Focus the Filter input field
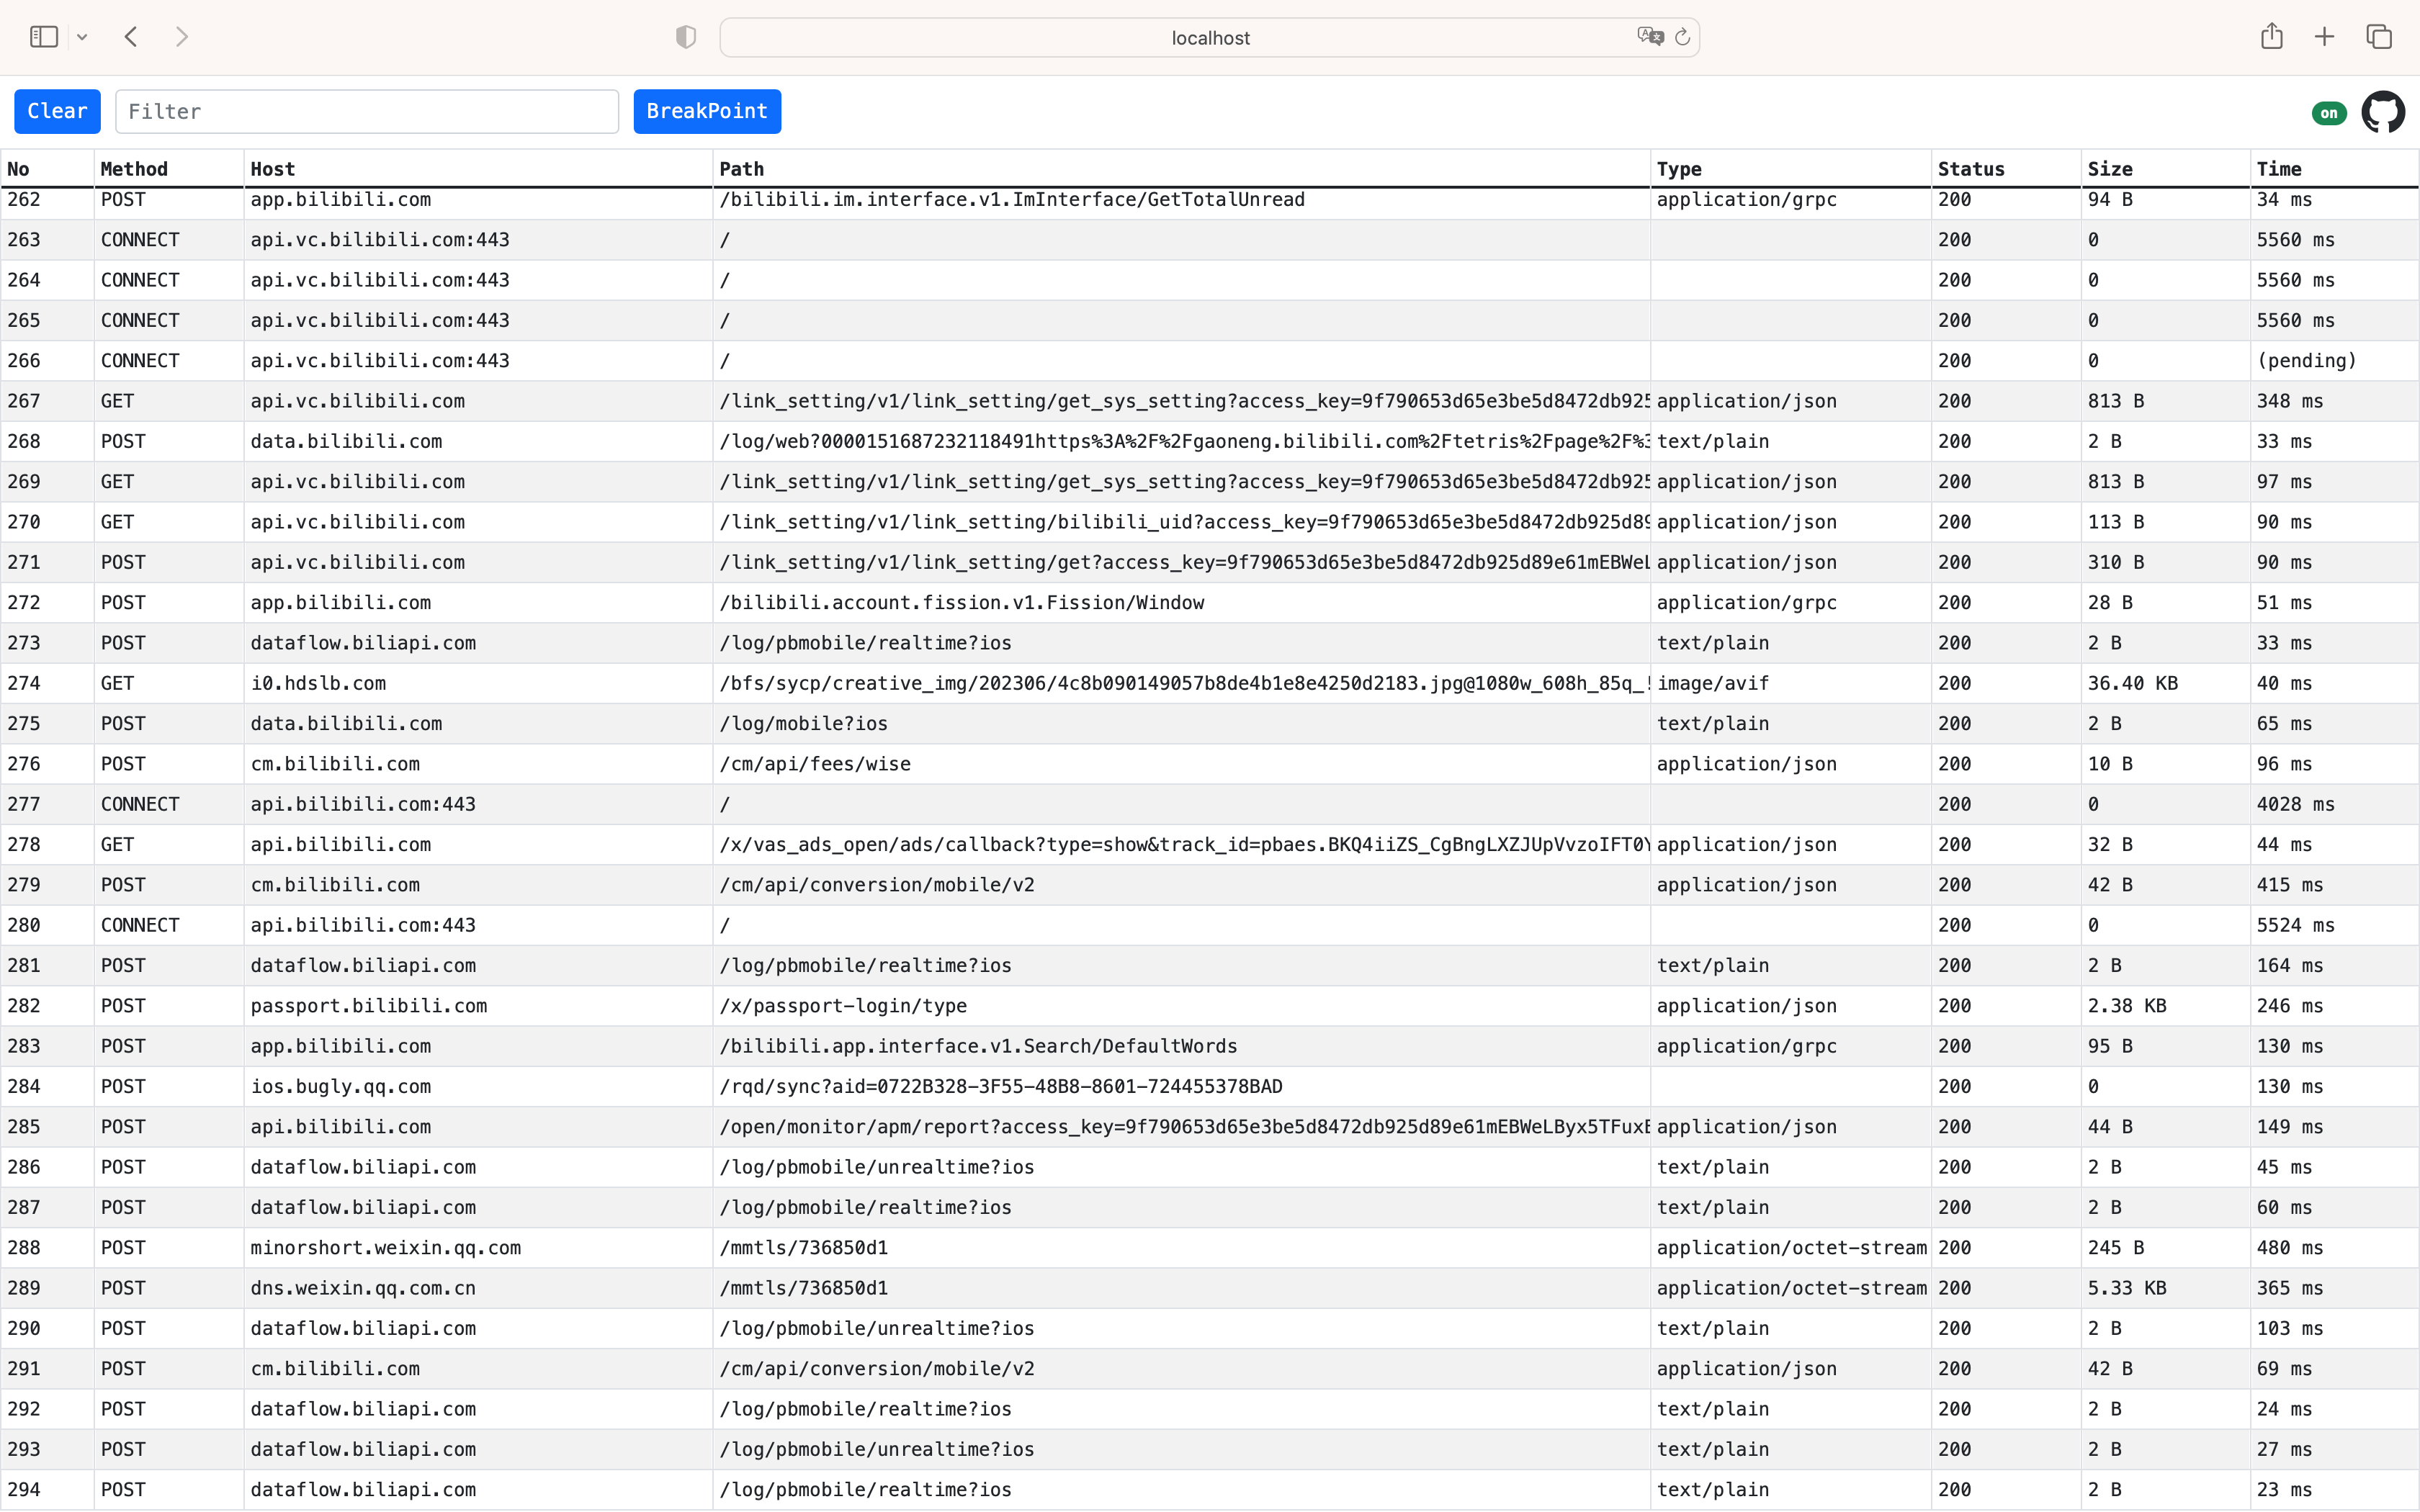This screenshot has height=1512, width=2420. [x=366, y=111]
